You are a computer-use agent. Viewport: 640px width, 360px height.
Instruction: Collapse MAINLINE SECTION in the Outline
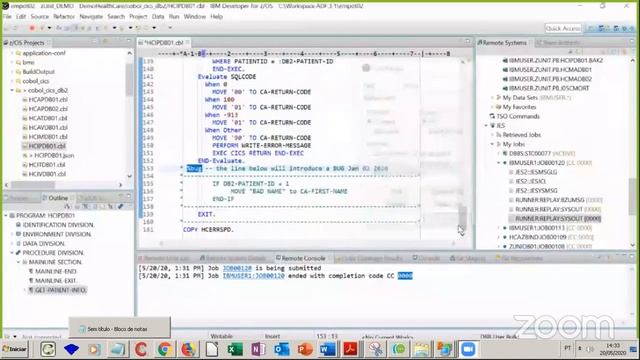(18, 262)
